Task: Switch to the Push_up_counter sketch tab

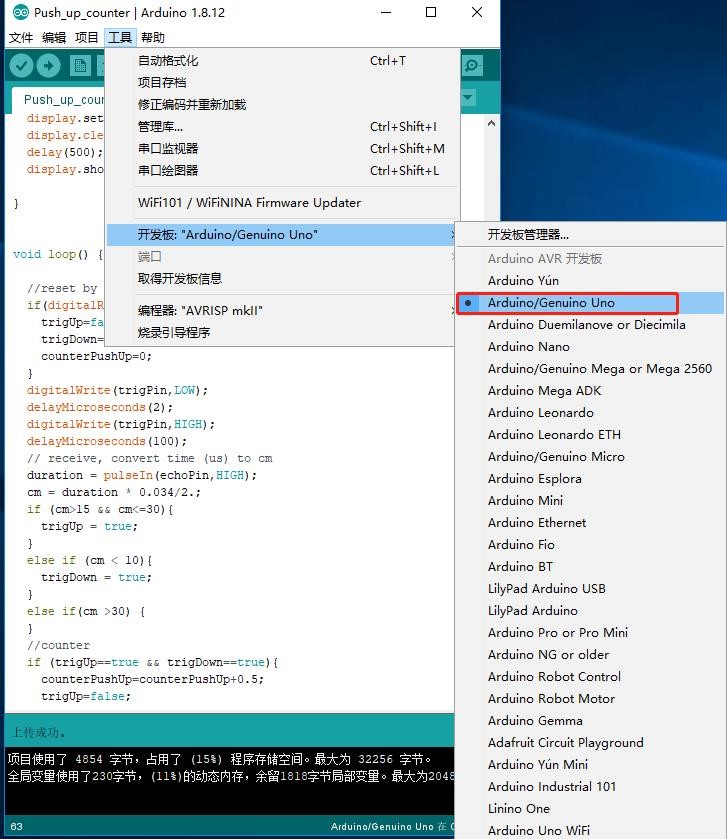Action: tap(64, 100)
